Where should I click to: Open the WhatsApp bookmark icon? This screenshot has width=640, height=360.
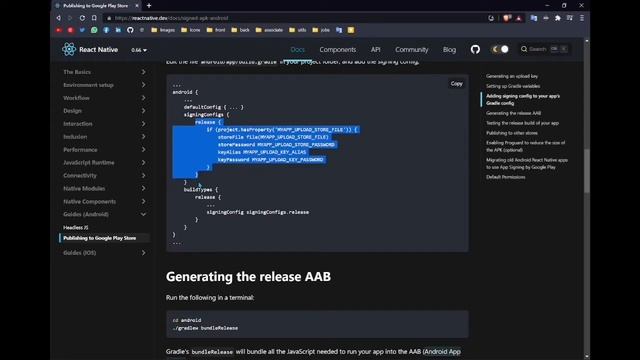coord(94,30)
